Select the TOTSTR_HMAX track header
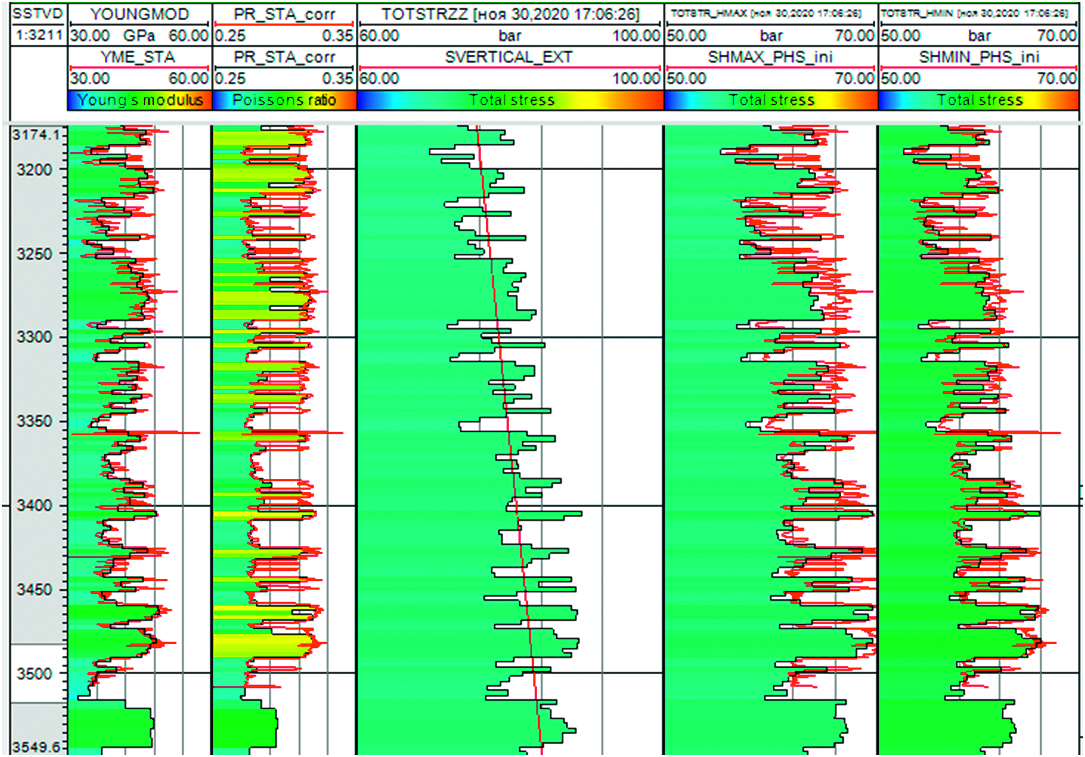The height and width of the screenshot is (757, 1085). 770,15
